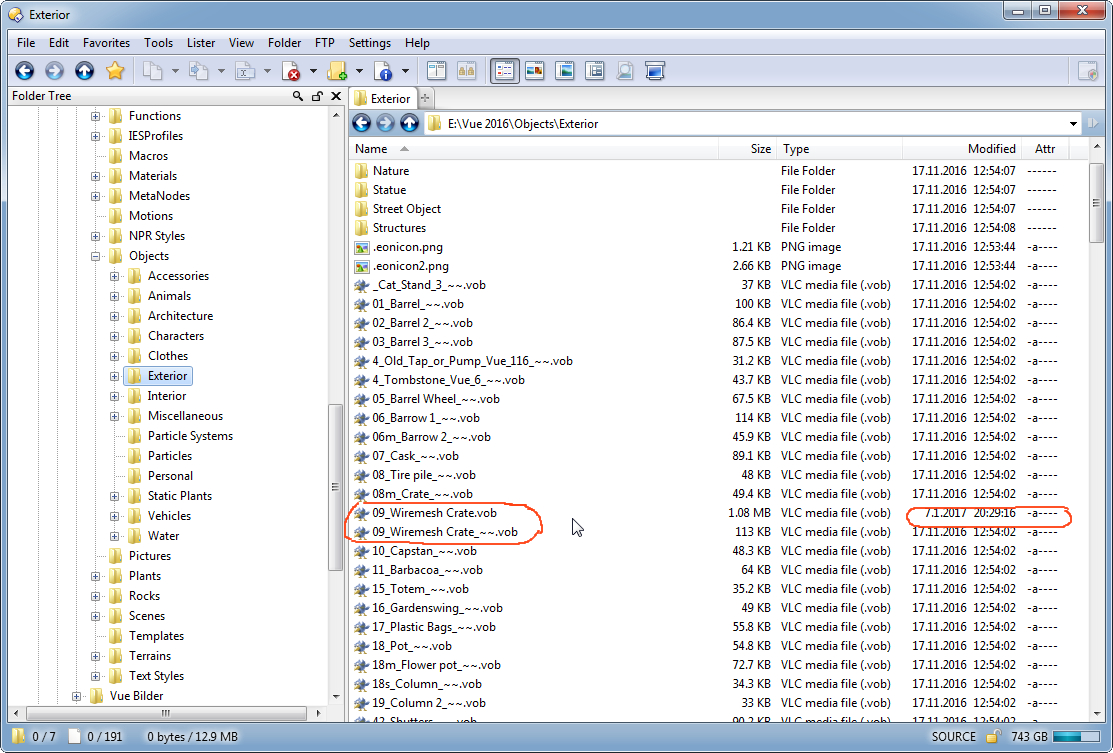The image size is (1113, 753).
Task: Select file 16_Gardenswing_~~.vob
Action: (437, 608)
